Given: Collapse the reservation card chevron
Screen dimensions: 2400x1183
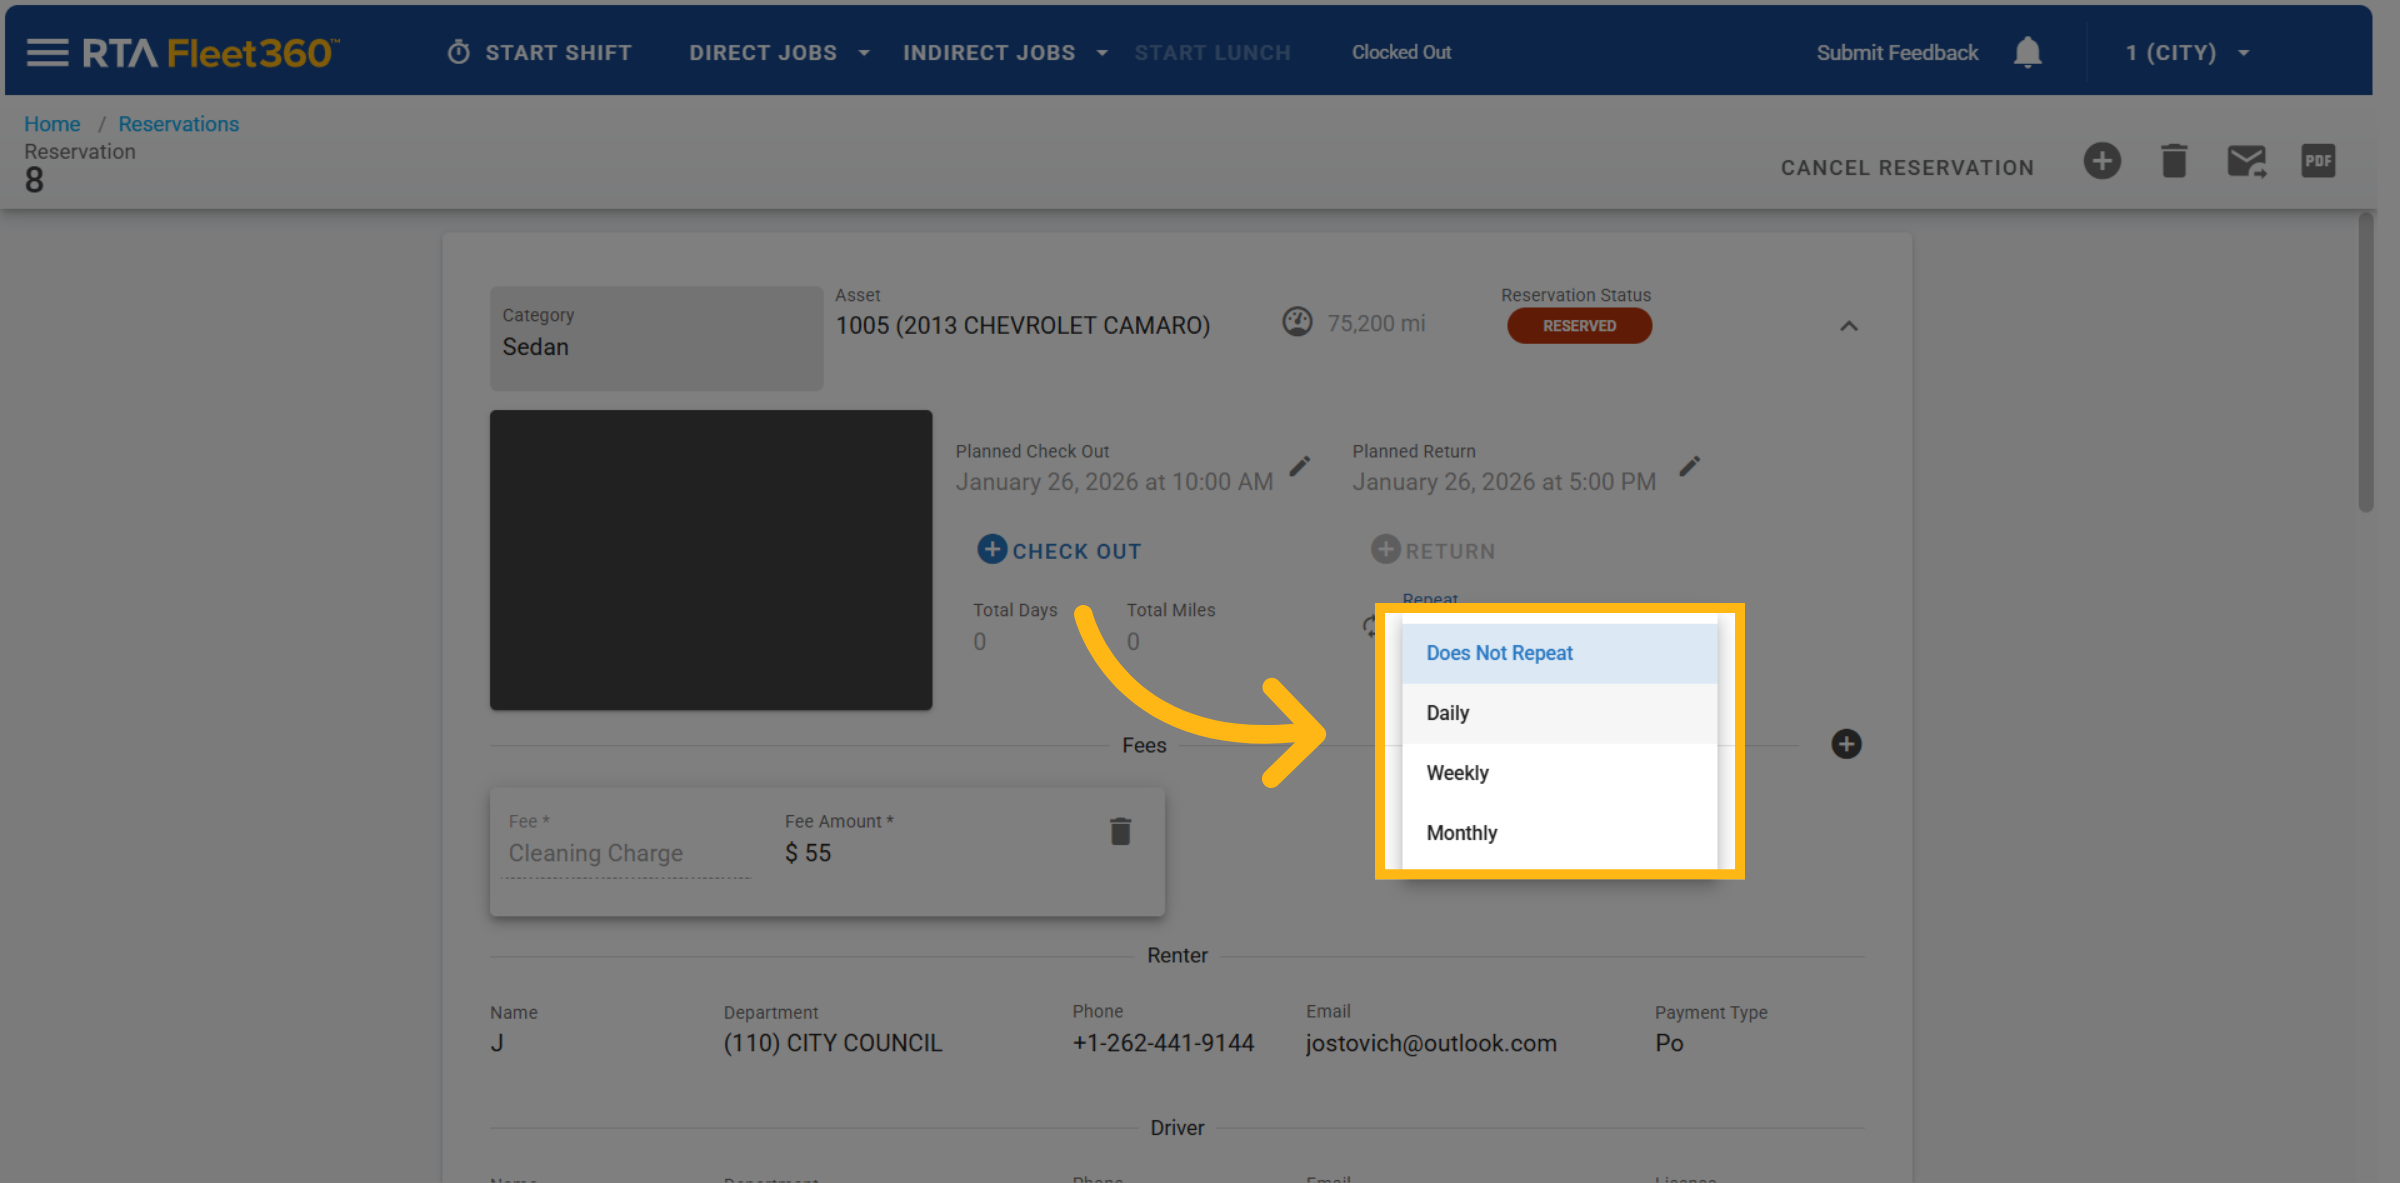Looking at the screenshot, I should (x=1849, y=326).
